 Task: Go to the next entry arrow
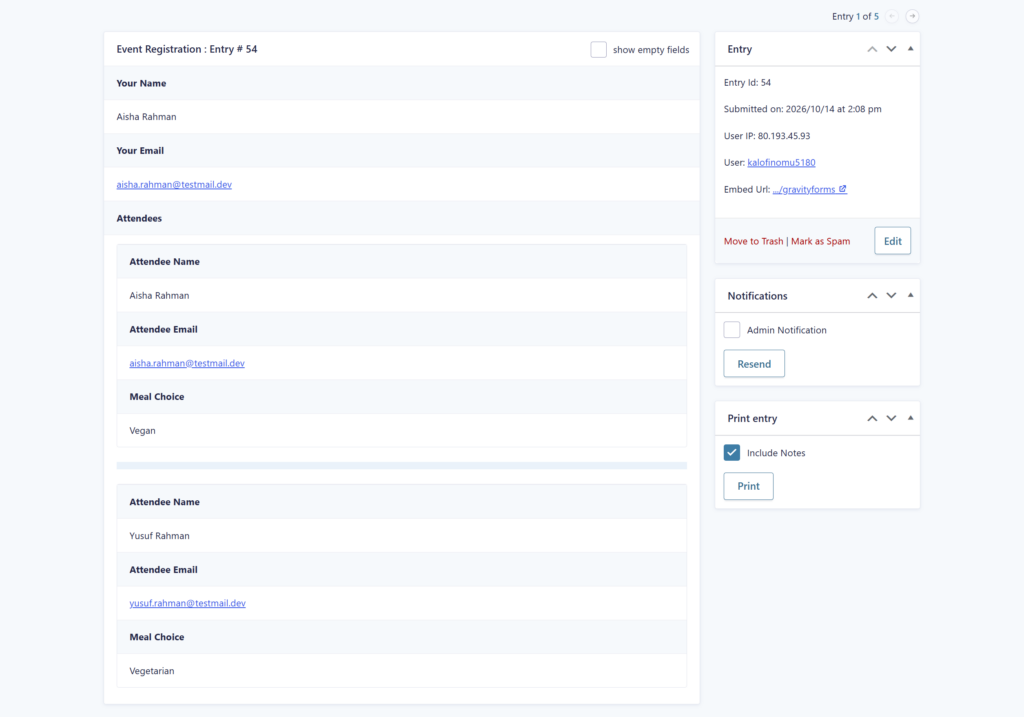coord(912,16)
